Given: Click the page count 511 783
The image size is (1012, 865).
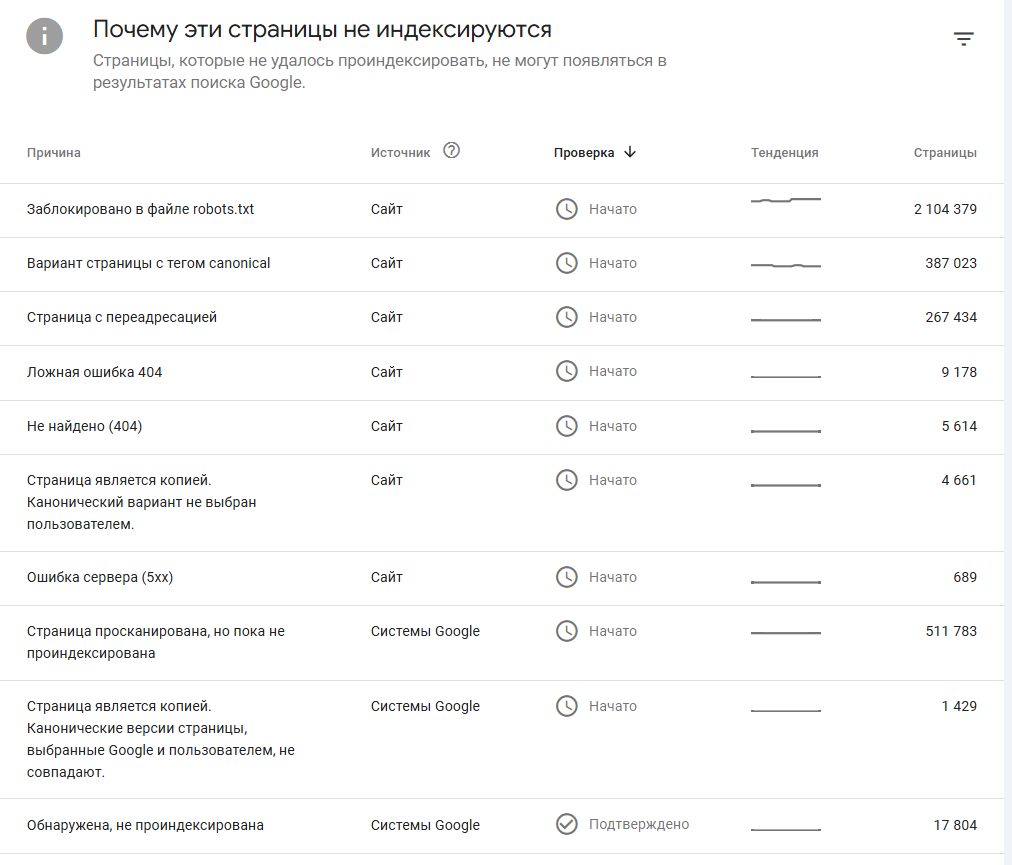Looking at the screenshot, I should coord(951,631).
